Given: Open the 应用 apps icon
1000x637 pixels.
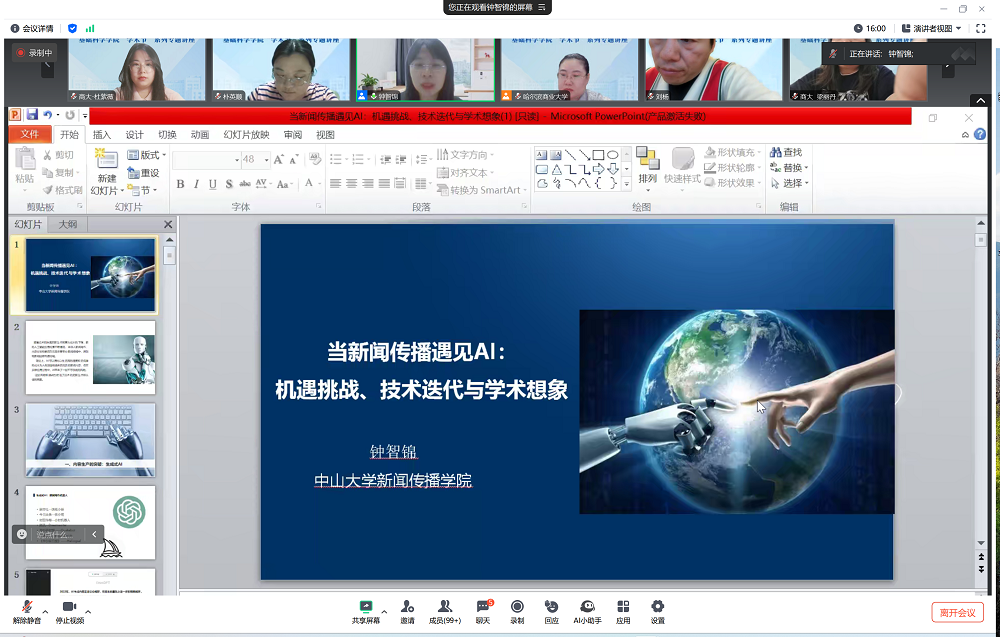Looking at the screenshot, I should (623, 607).
